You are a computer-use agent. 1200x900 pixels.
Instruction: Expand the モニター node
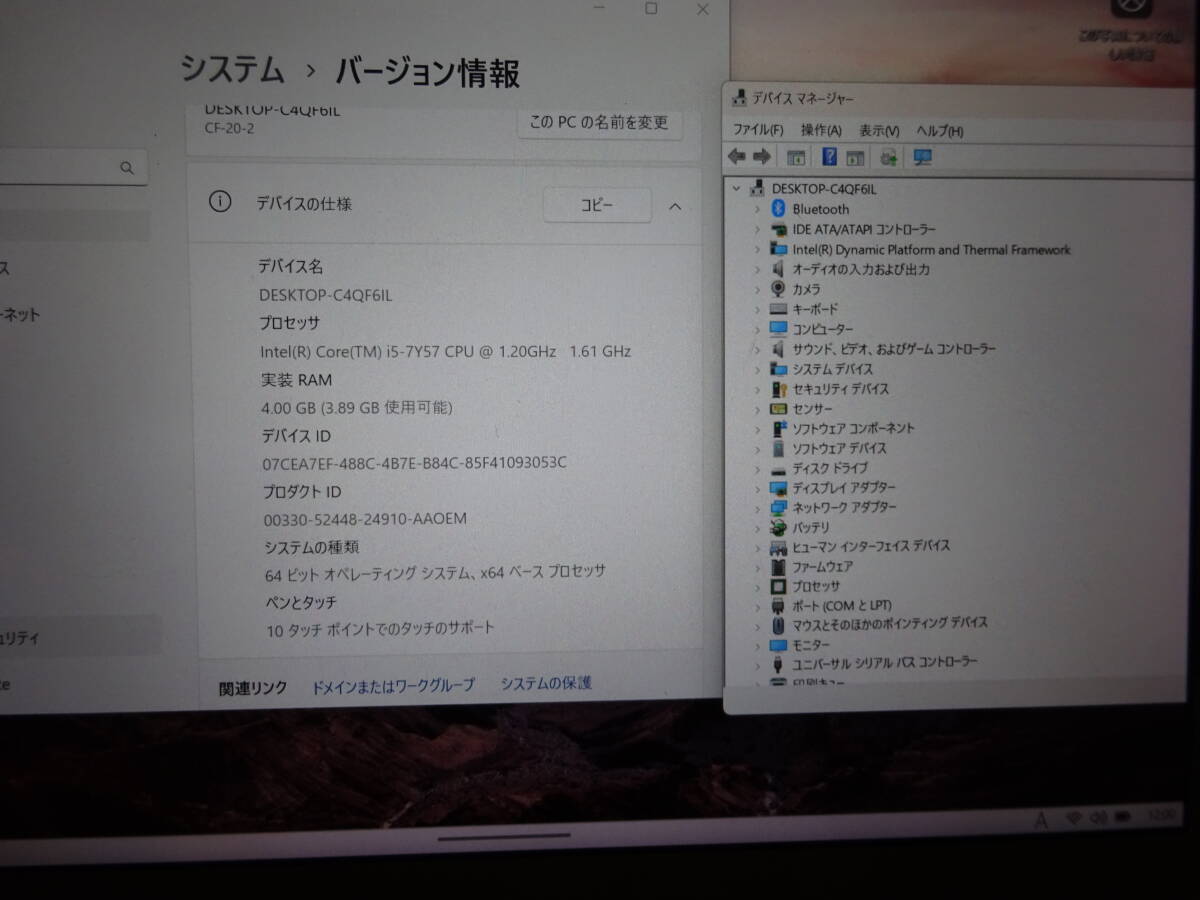coord(758,645)
